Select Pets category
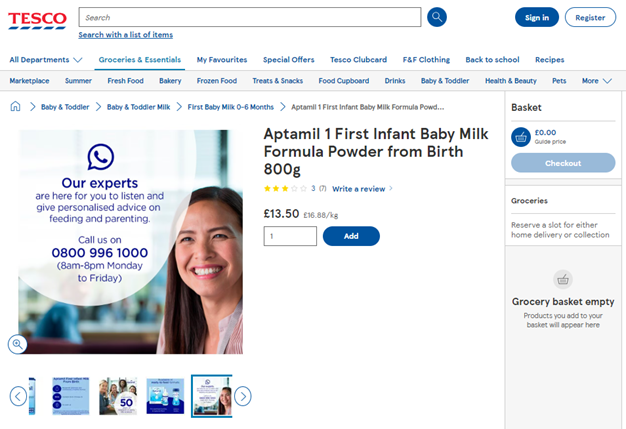 [x=559, y=81]
